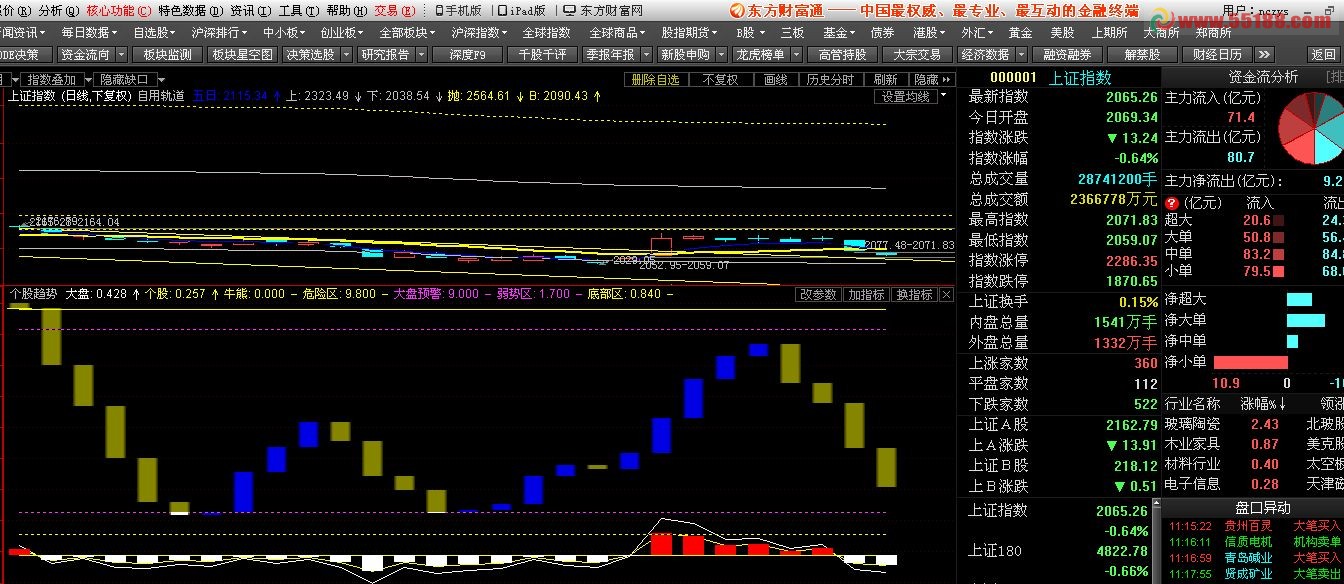
Task: Open the 上期所 section
Action: 1109,32
